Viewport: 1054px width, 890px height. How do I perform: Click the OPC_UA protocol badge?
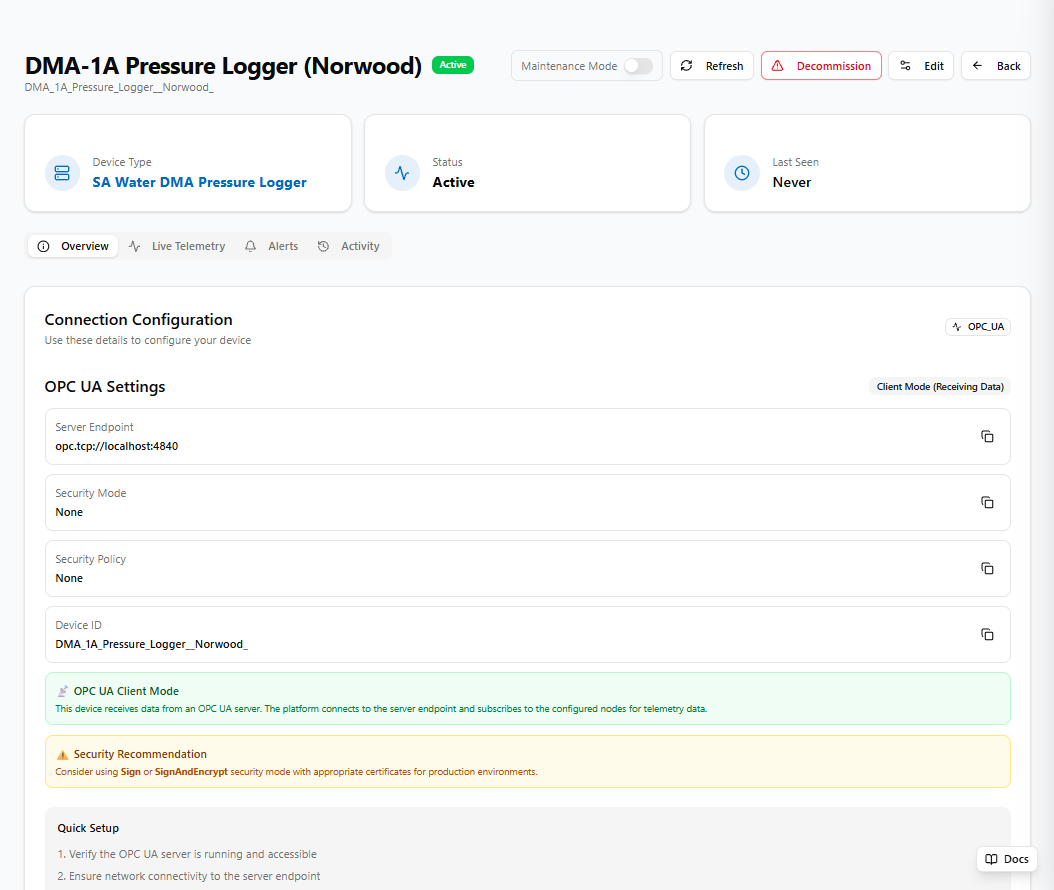click(978, 327)
